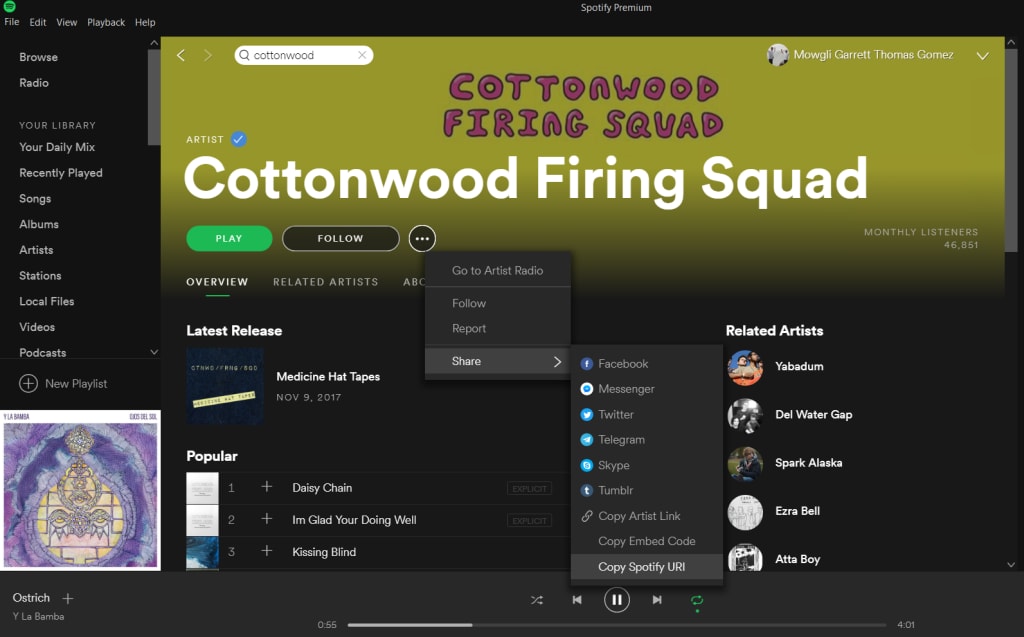The image size is (1024, 637).
Task: Share artist via Telegram
Action: (647, 440)
